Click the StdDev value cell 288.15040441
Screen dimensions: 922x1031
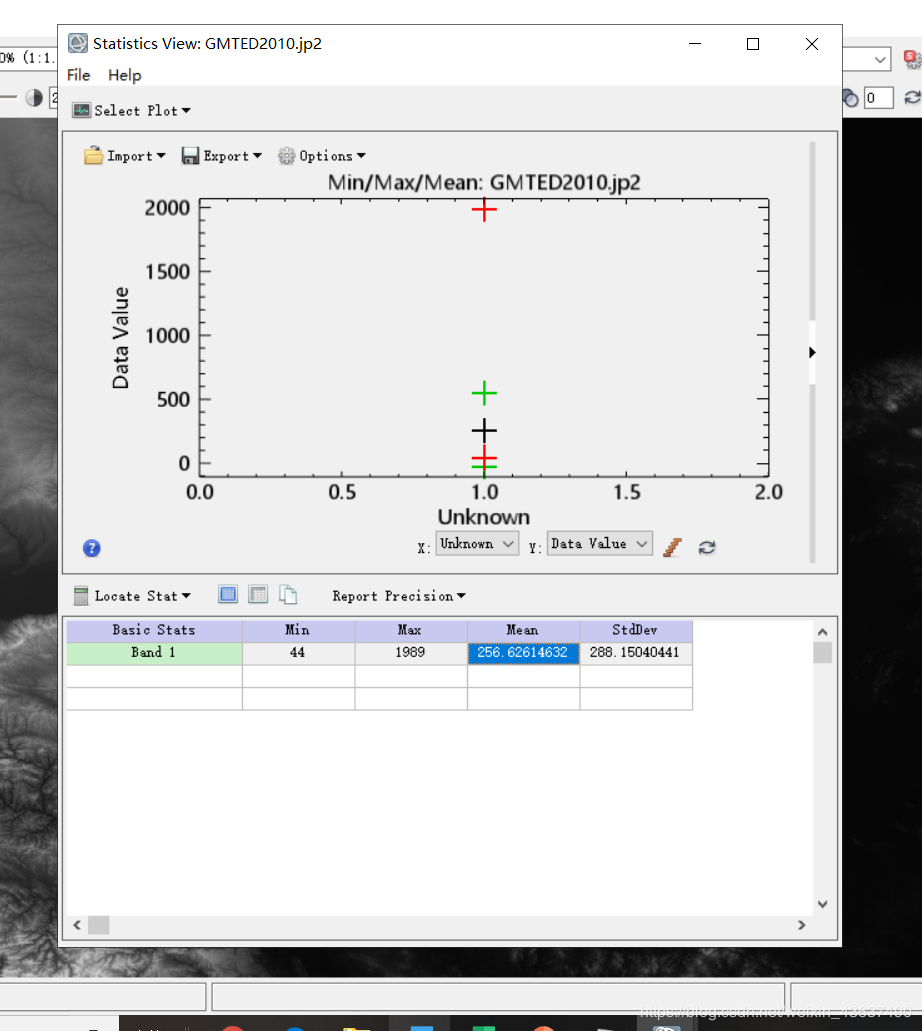coord(636,652)
